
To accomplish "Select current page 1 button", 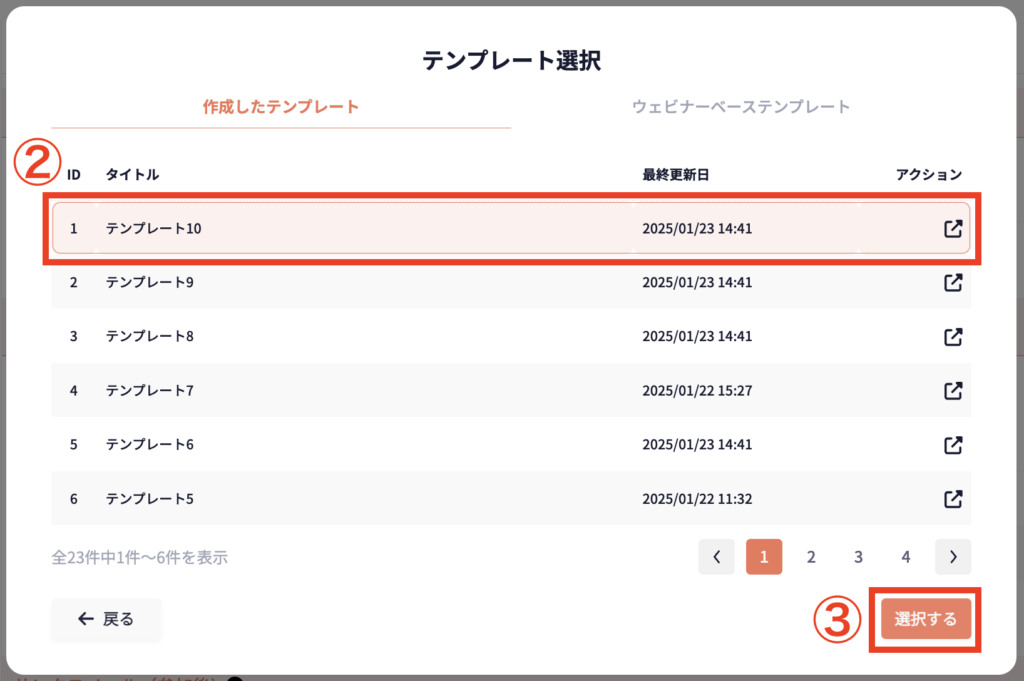I will [x=764, y=557].
